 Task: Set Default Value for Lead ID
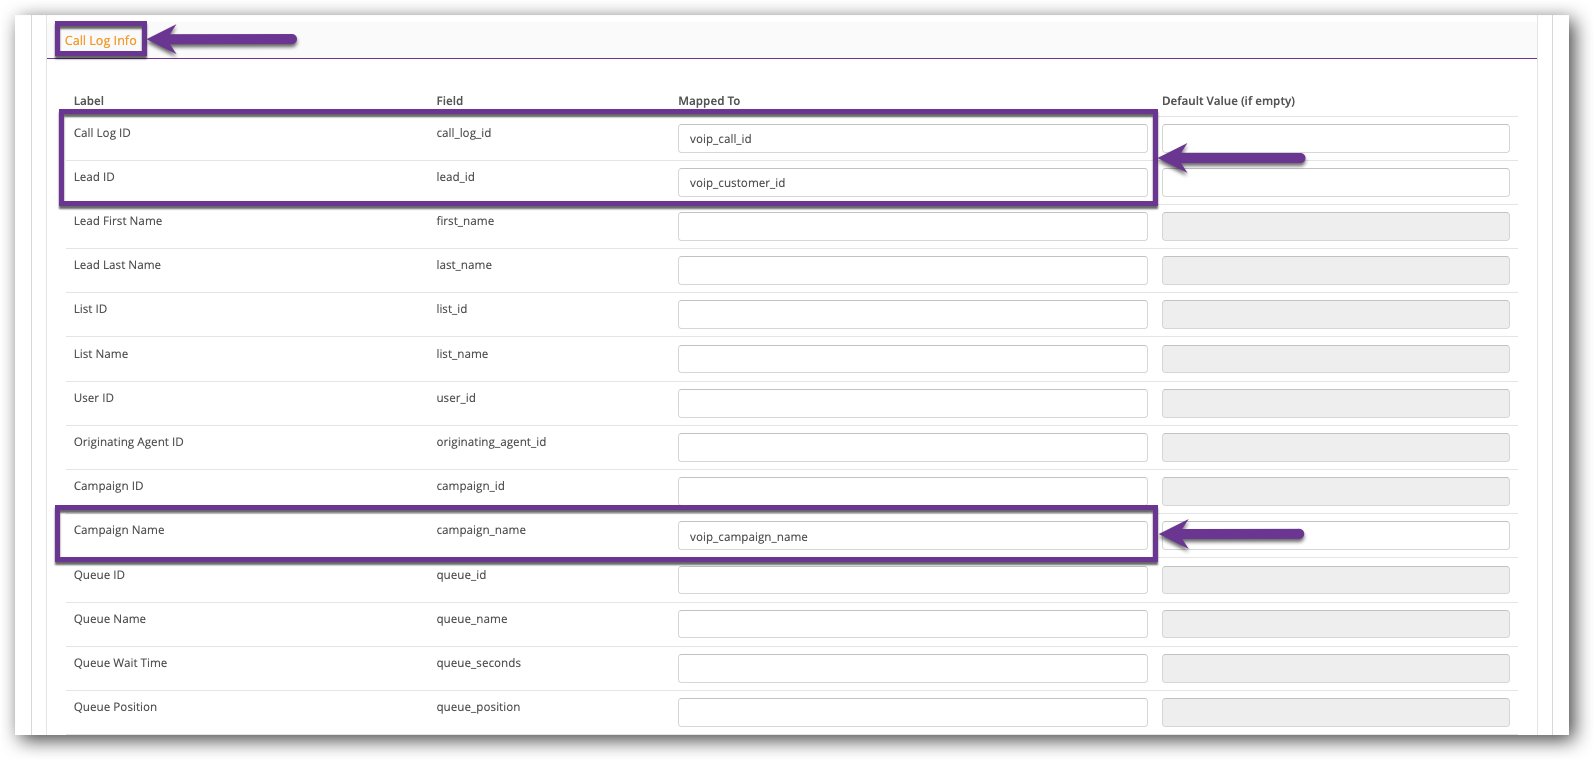pyautogui.click(x=1335, y=183)
